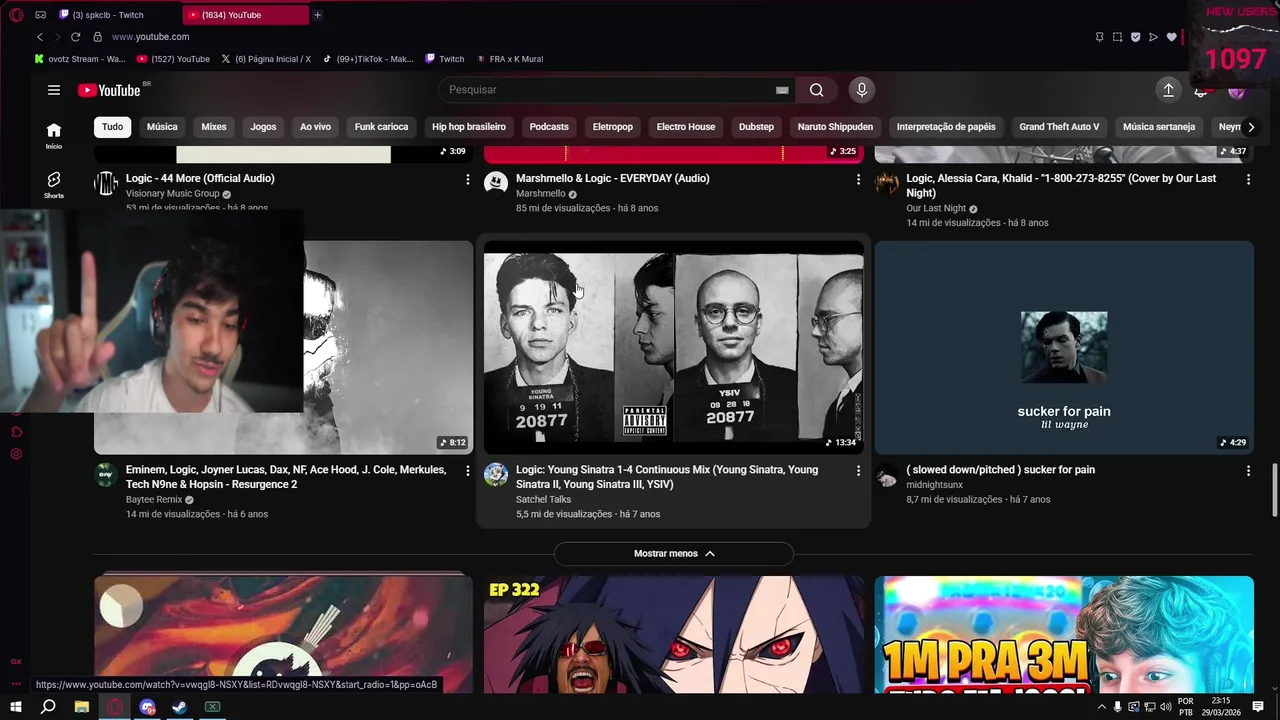
Task: Open the FRA x K Mural bookmark
Action: (510, 59)
